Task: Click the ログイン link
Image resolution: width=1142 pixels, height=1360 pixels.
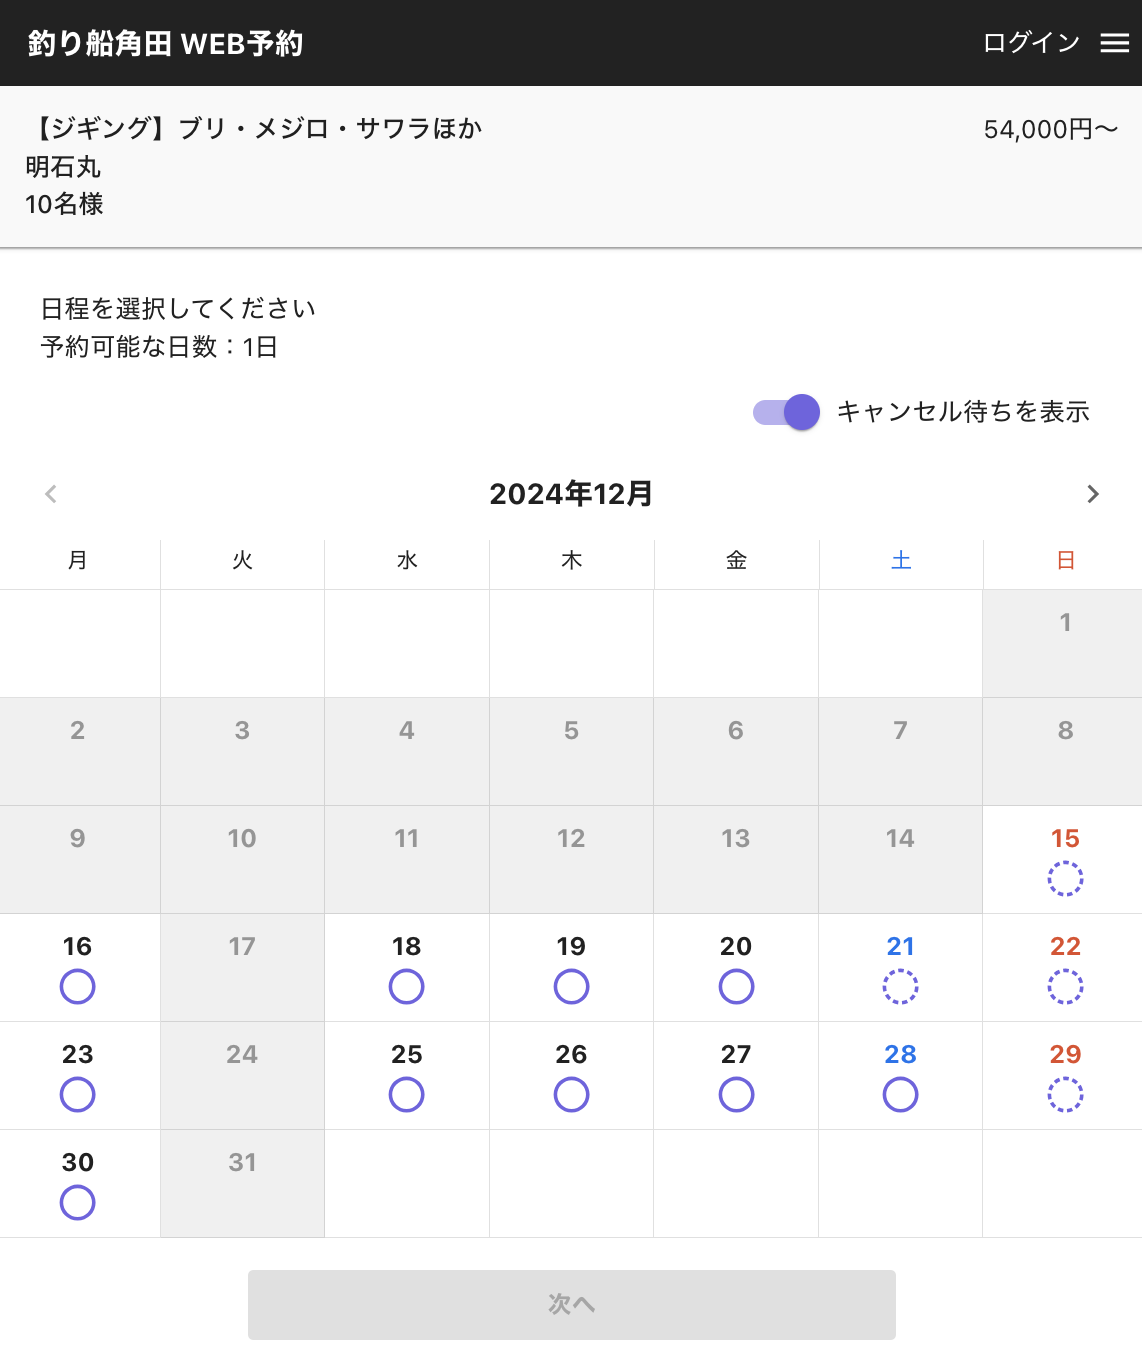Action: click(1031, 43)
